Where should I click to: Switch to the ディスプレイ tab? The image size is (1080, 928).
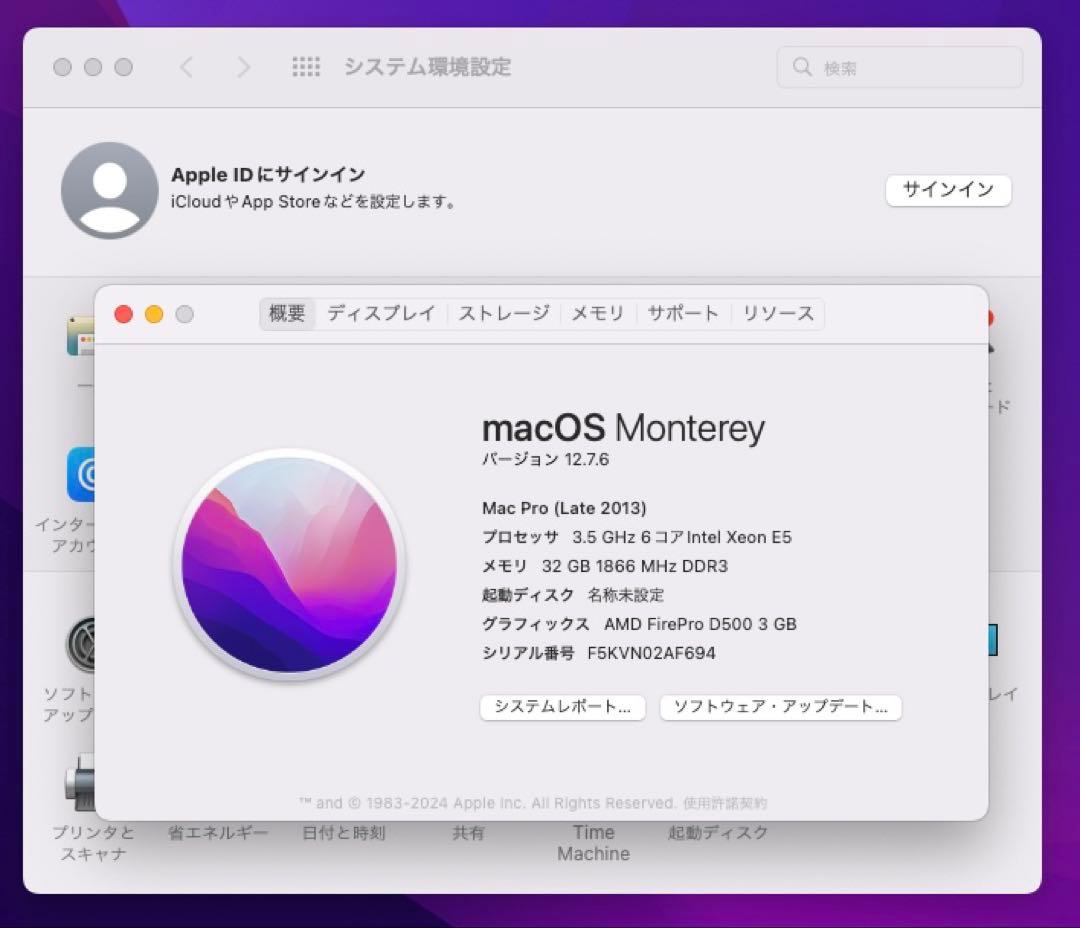point(381,313)
